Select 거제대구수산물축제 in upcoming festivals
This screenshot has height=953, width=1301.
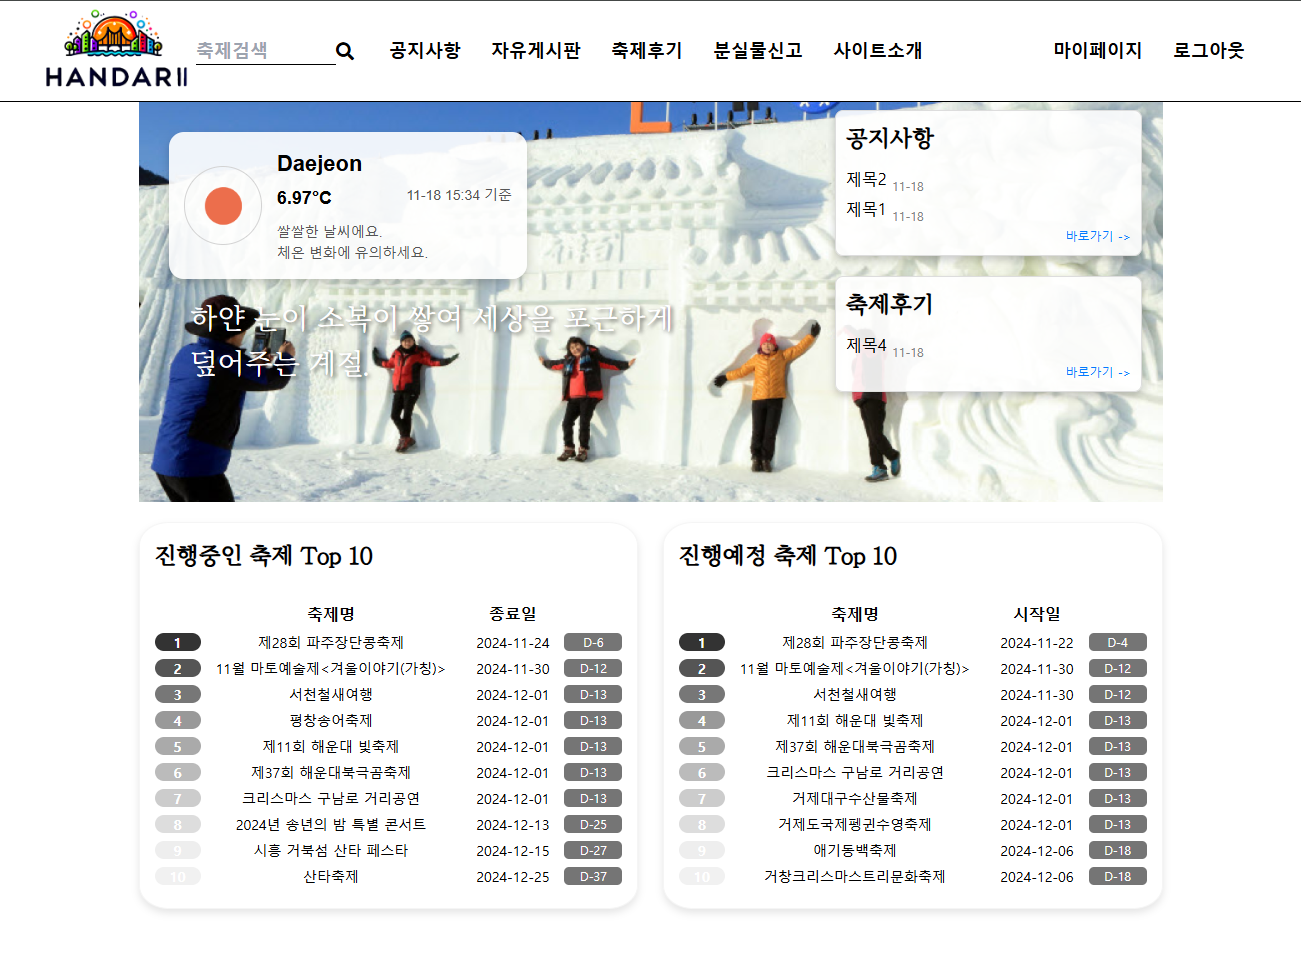(855, 798)
